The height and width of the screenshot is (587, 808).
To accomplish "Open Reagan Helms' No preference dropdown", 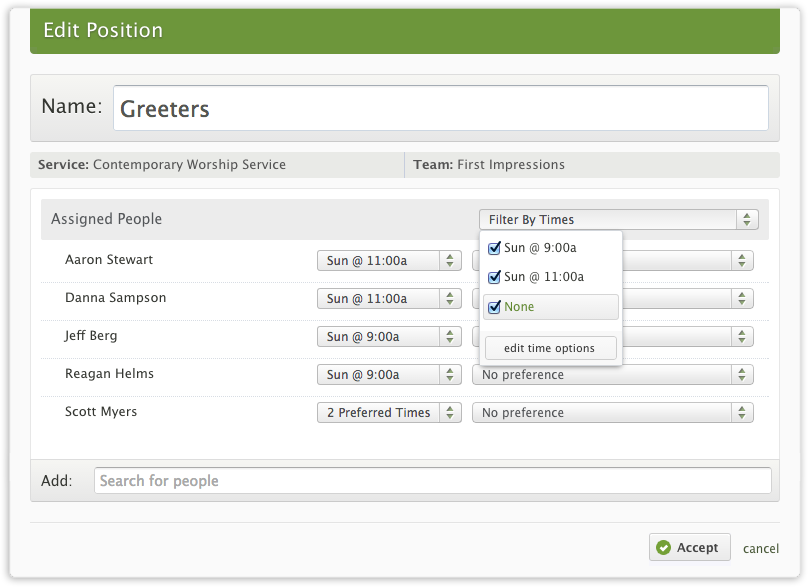I will click(612, 375).
